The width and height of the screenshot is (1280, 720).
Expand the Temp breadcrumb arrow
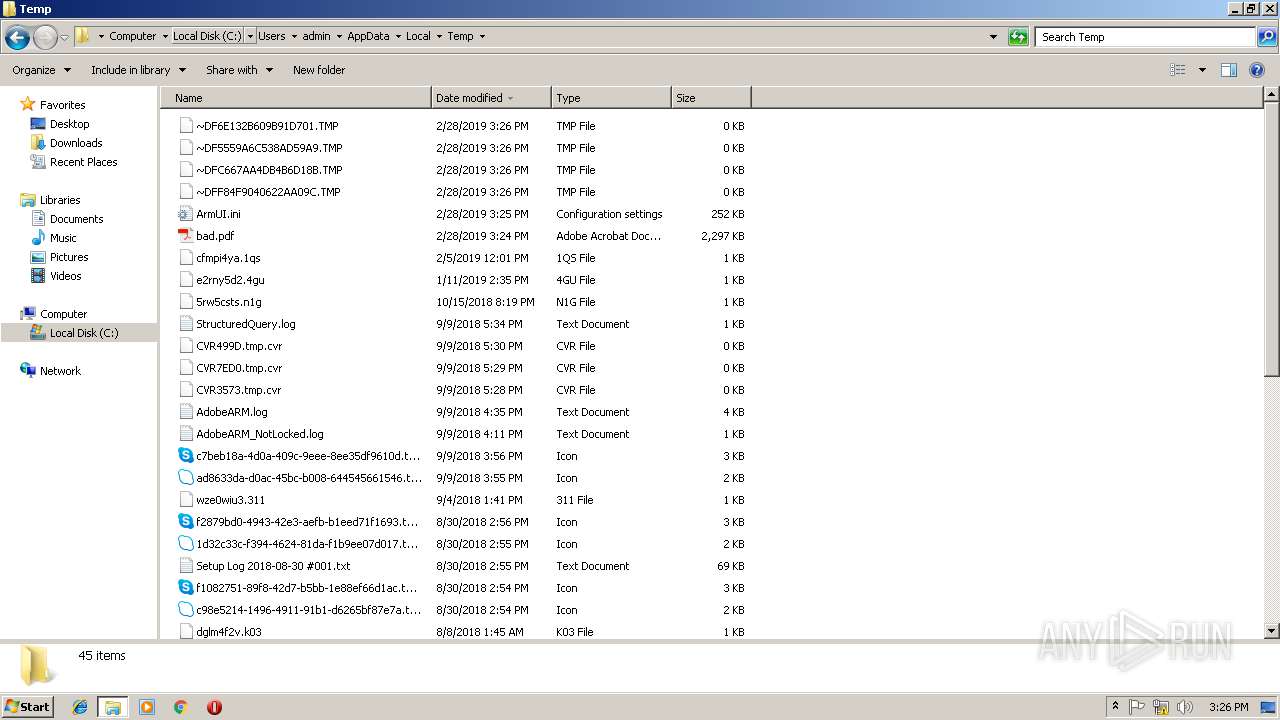pyautogui.click(x=482, y=36)
